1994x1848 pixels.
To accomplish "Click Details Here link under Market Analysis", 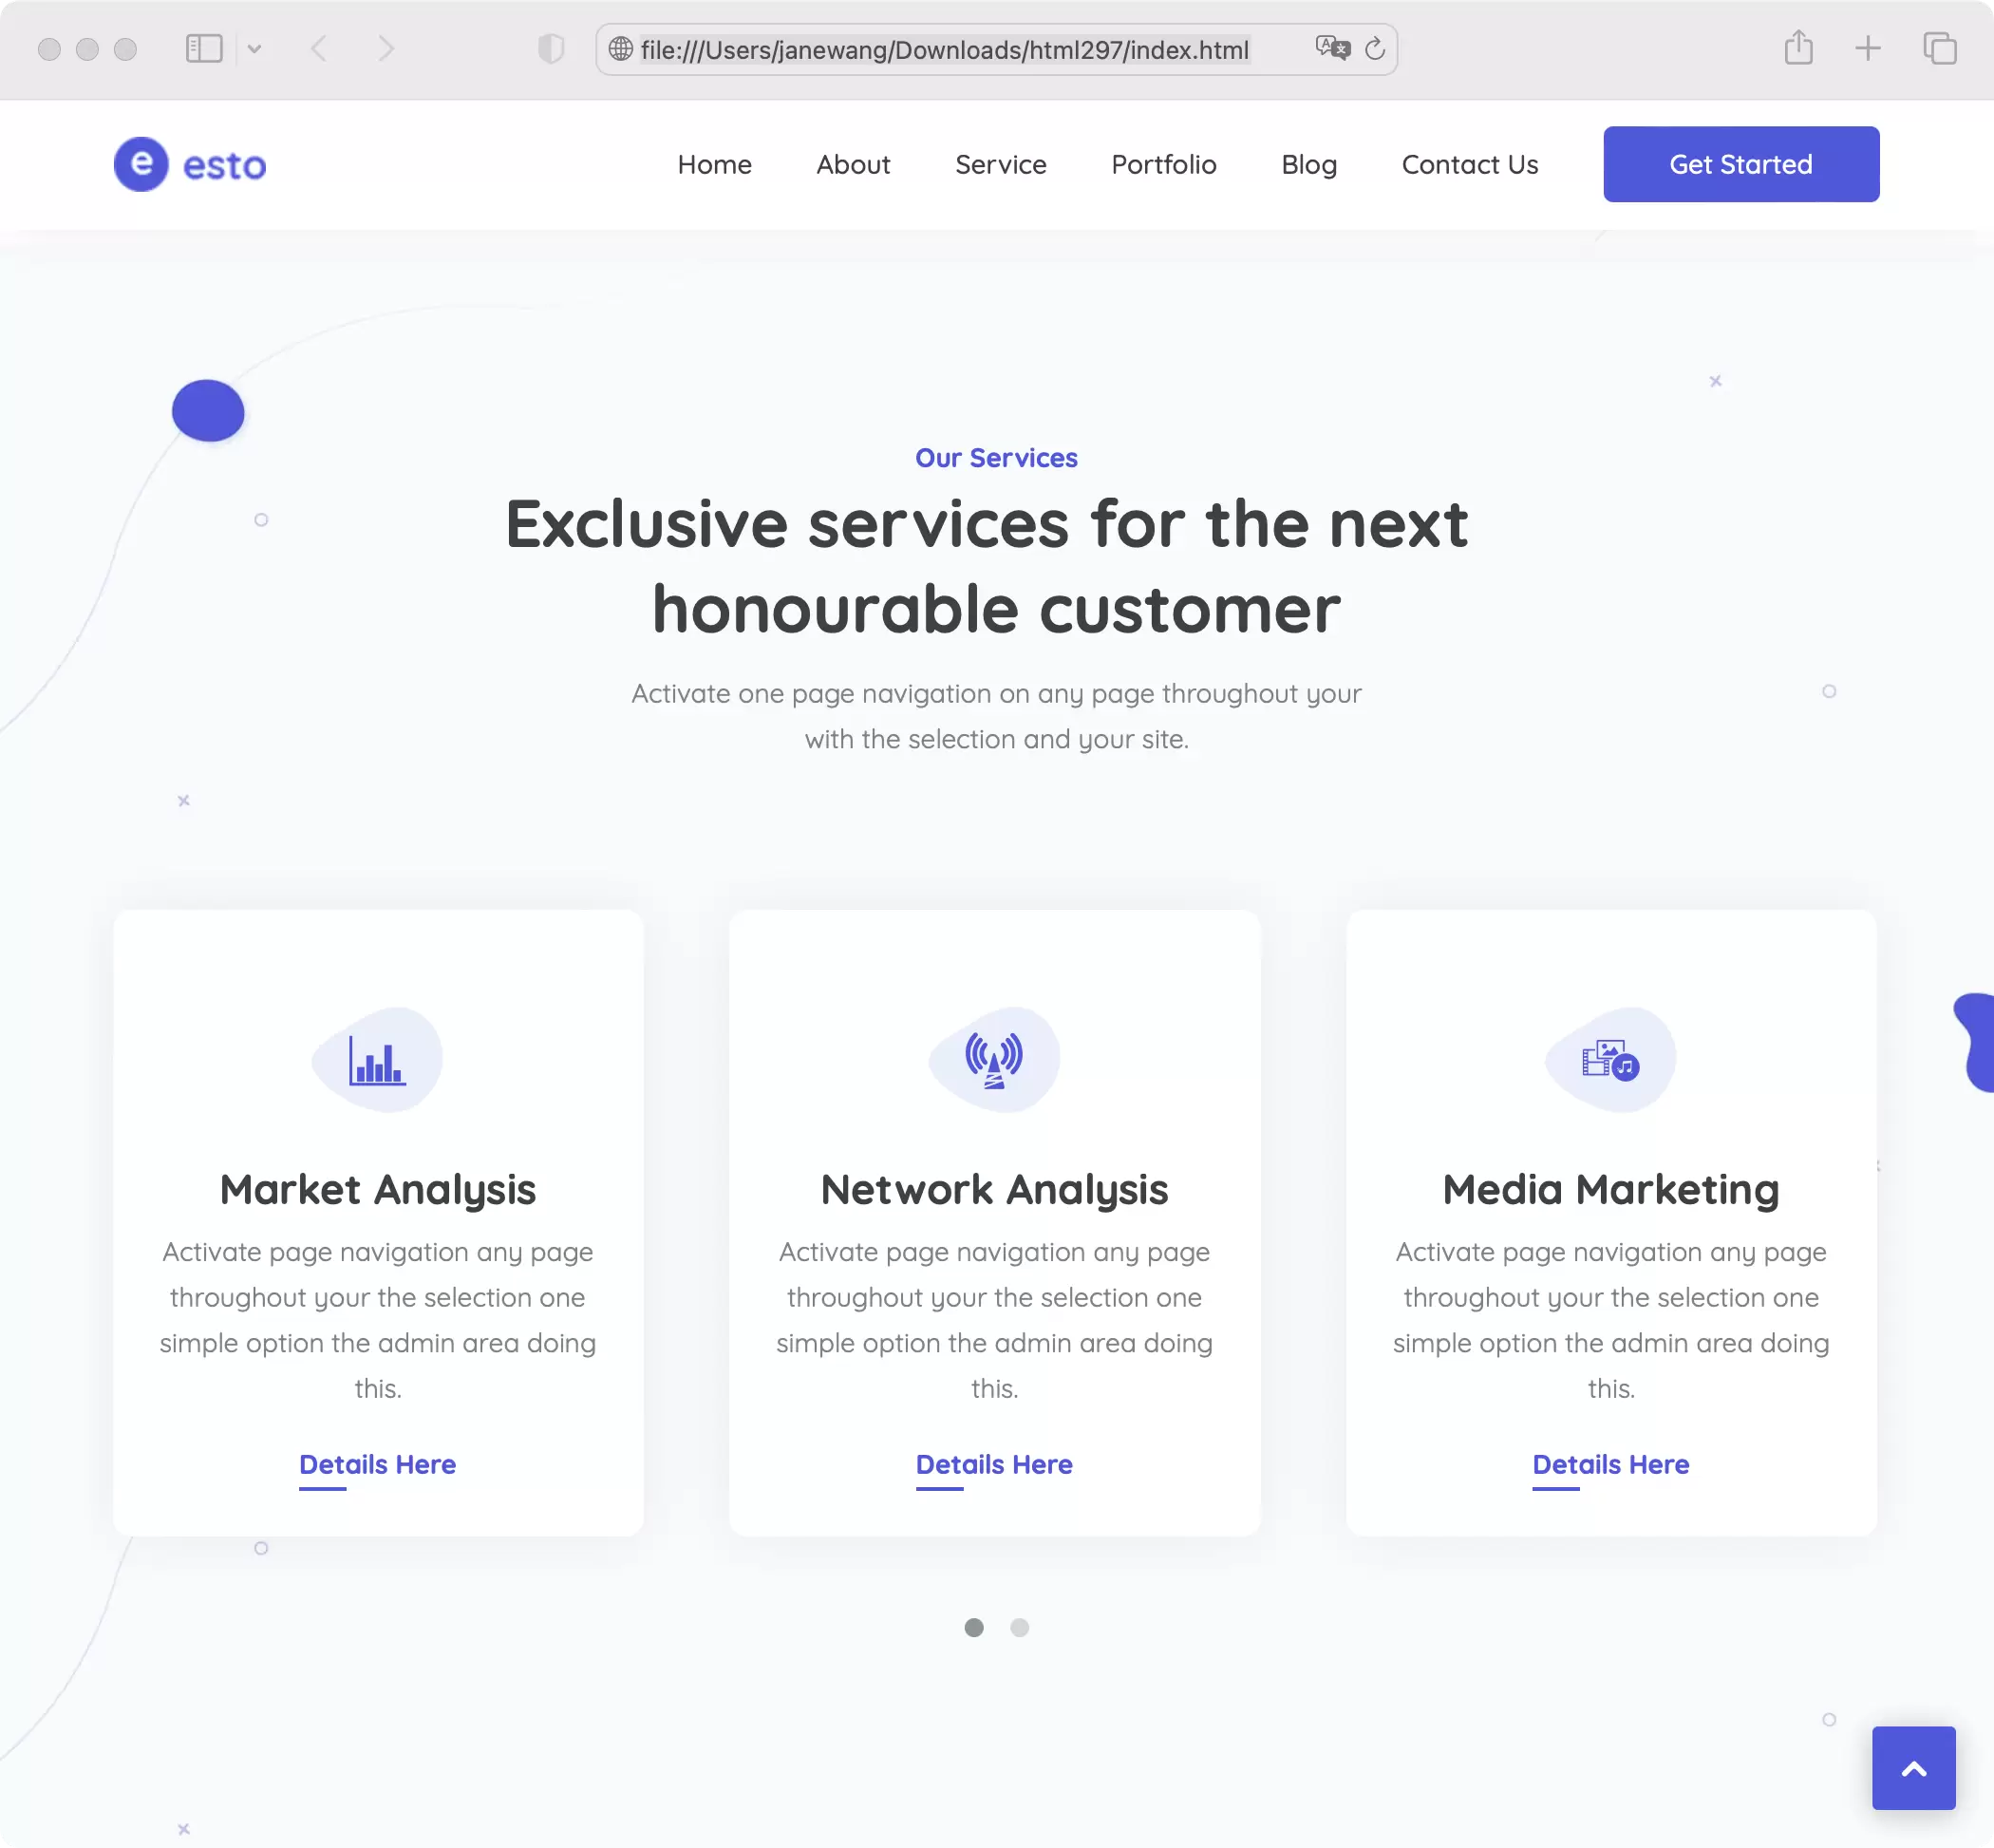I will (377, 1464).
